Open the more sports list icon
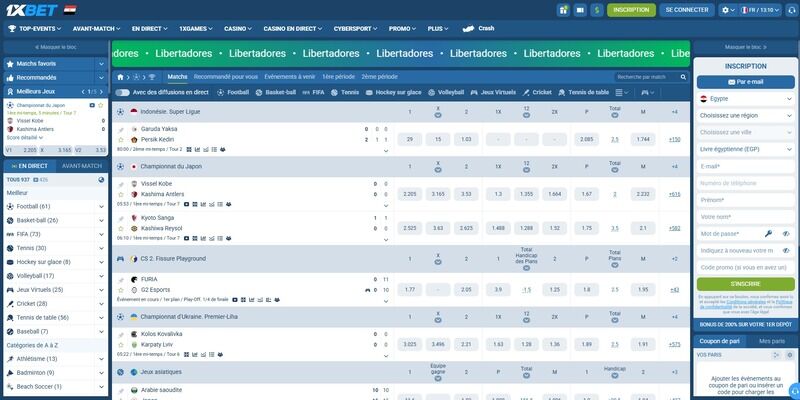Viewport: 800px width, 400px height. click(621, 92)
